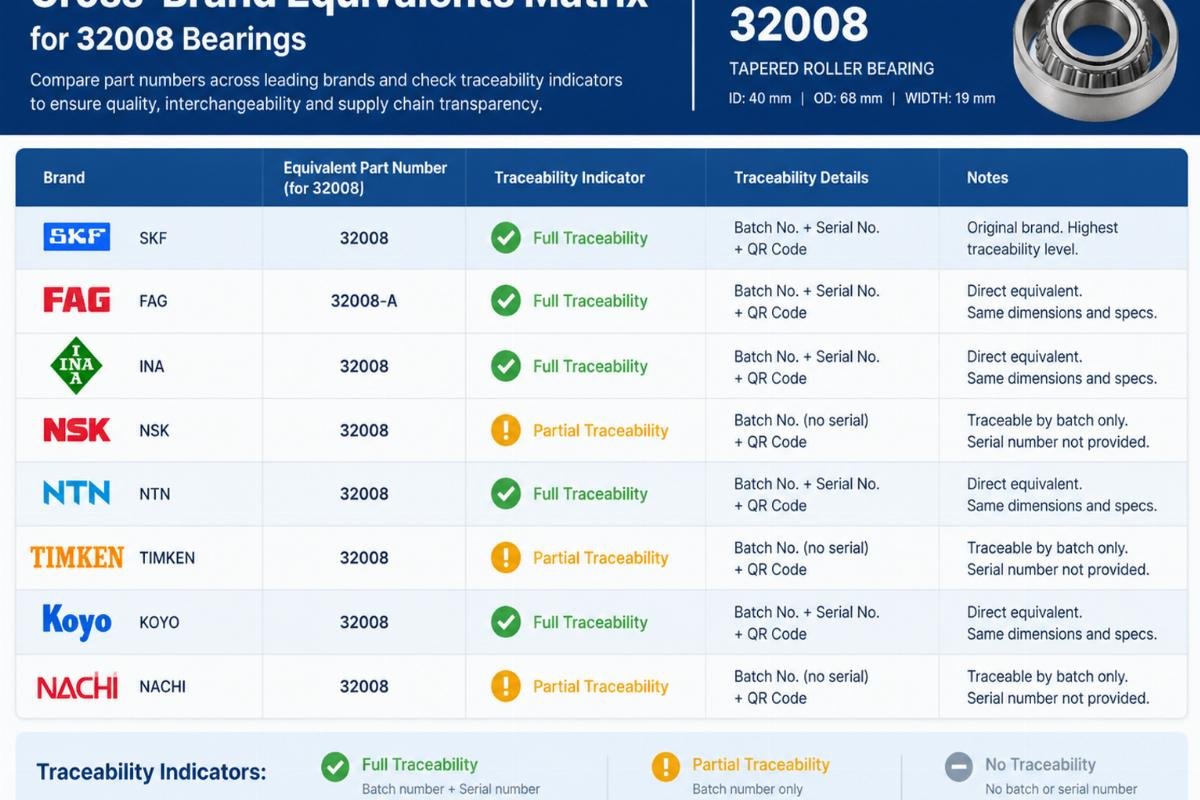Click the 'ID: 40 mm' dimension
Screen dimensions: 1200x800
pos(760,98)
